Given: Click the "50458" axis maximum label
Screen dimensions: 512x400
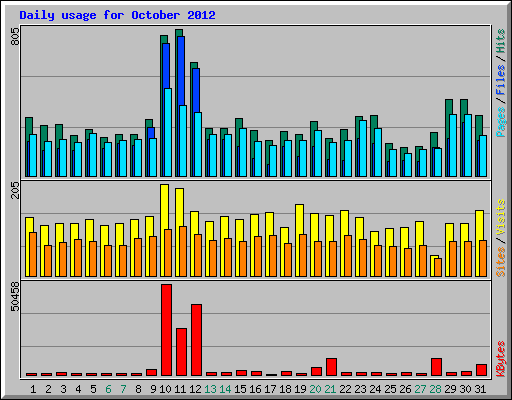Looking at the screenshot, I should click(x=15, y=296).
